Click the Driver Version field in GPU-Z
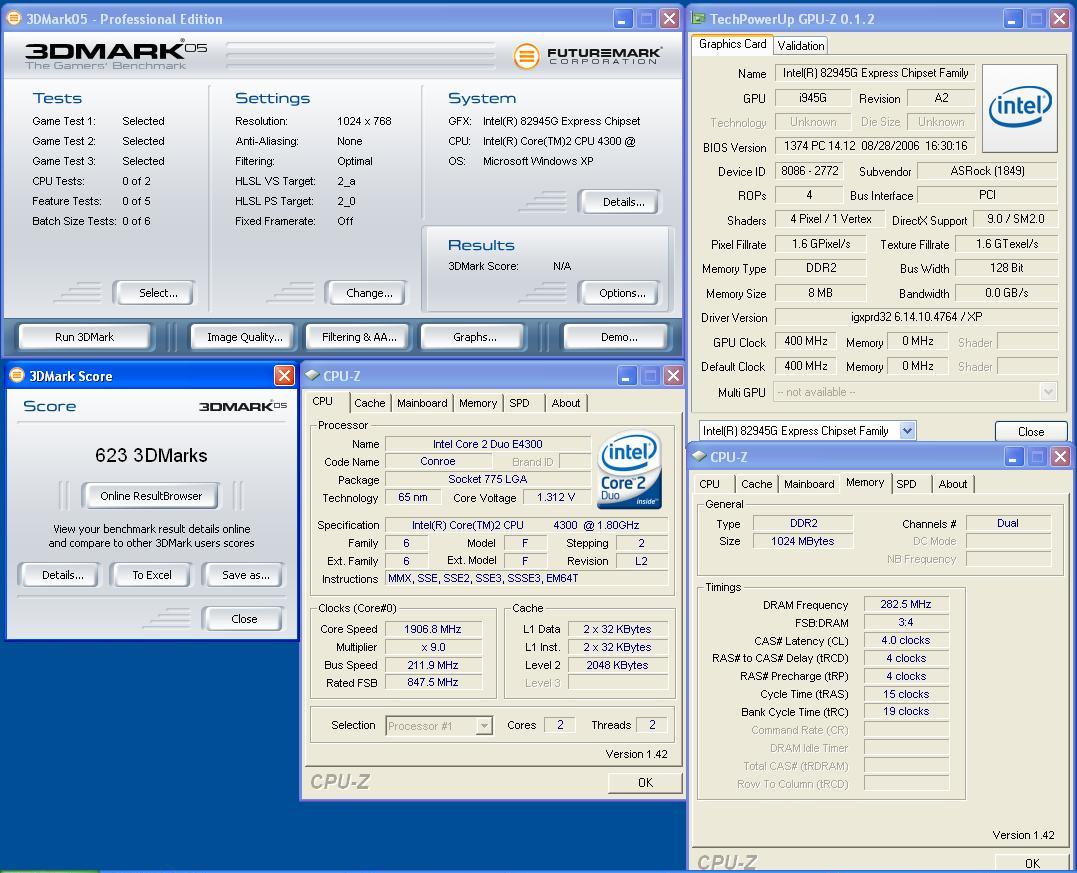This screenshot has width=1077, height=873. tap(916, 317)
